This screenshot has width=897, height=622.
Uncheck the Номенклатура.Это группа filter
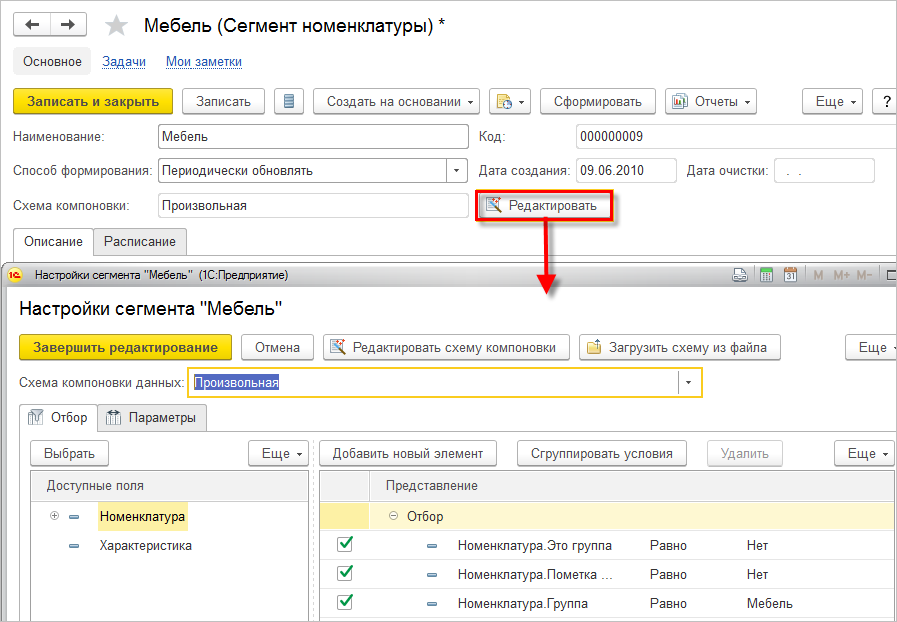coord(346,545)
